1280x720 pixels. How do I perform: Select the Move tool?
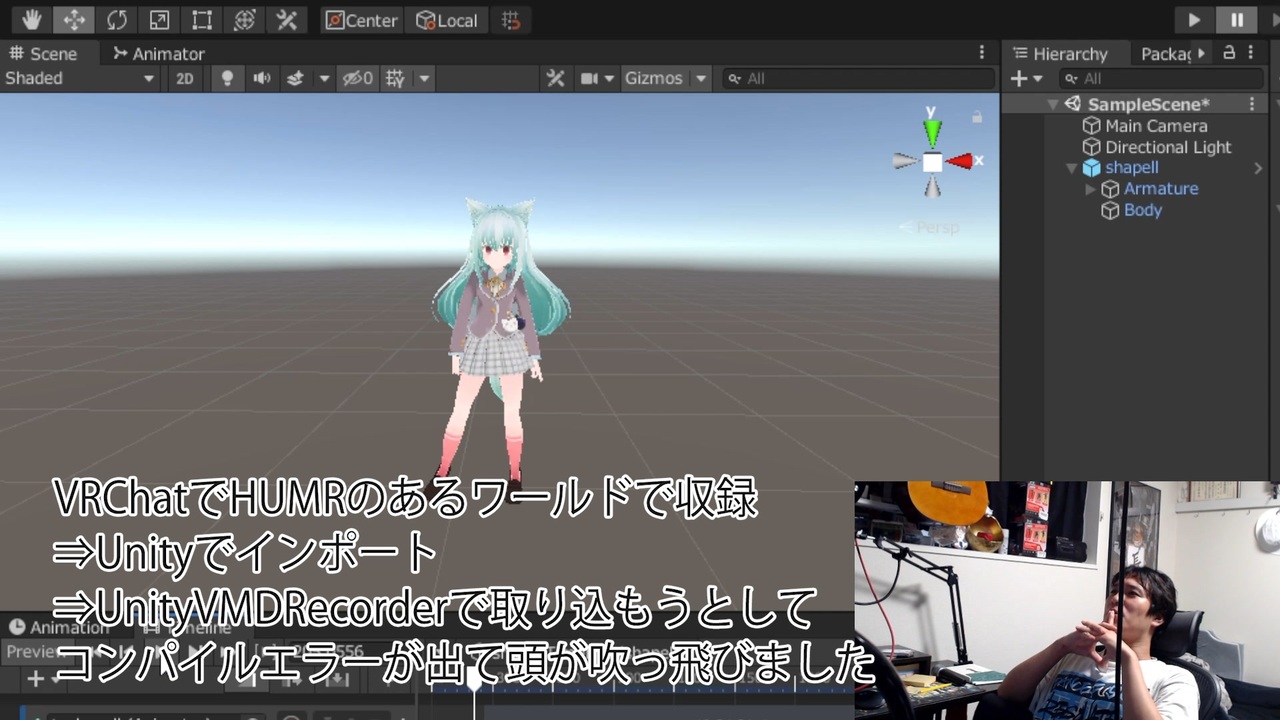tap(74, 20)
